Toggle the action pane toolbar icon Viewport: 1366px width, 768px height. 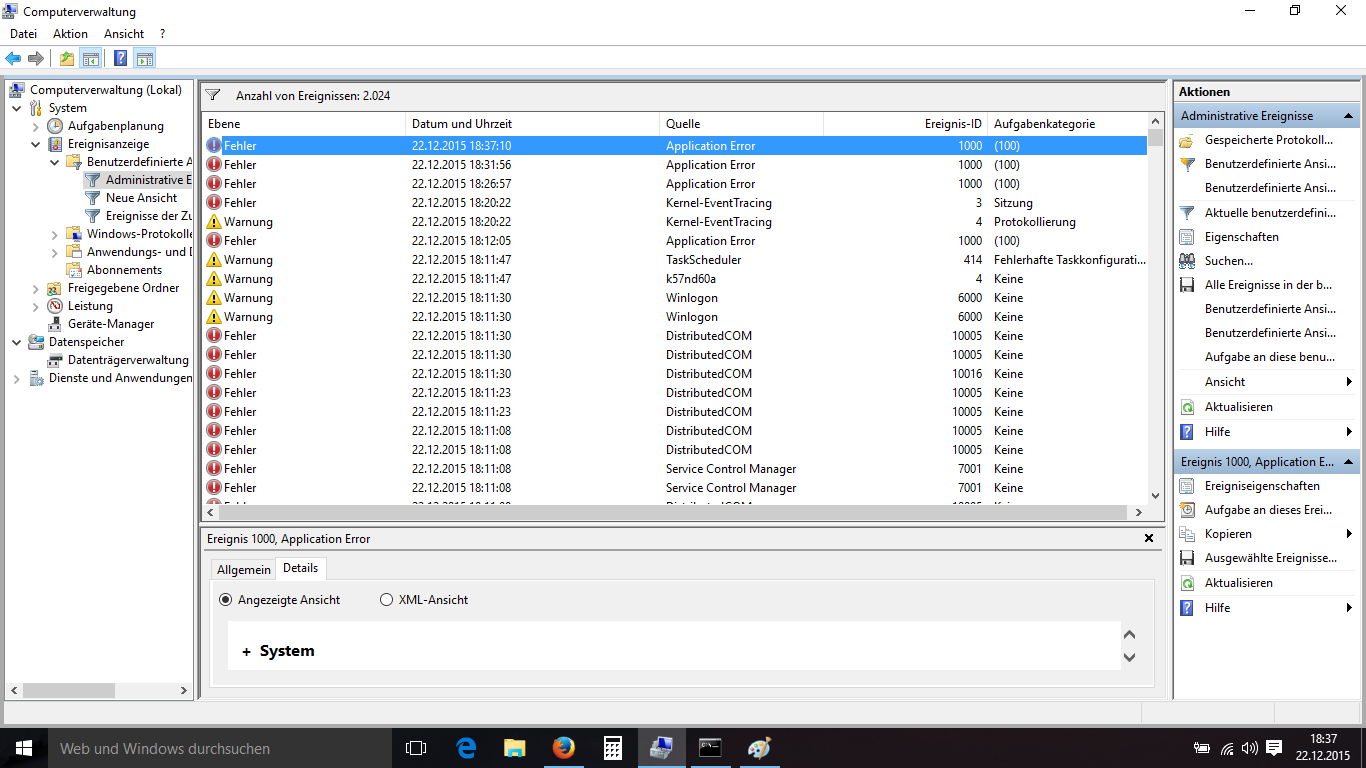point(145,58)
